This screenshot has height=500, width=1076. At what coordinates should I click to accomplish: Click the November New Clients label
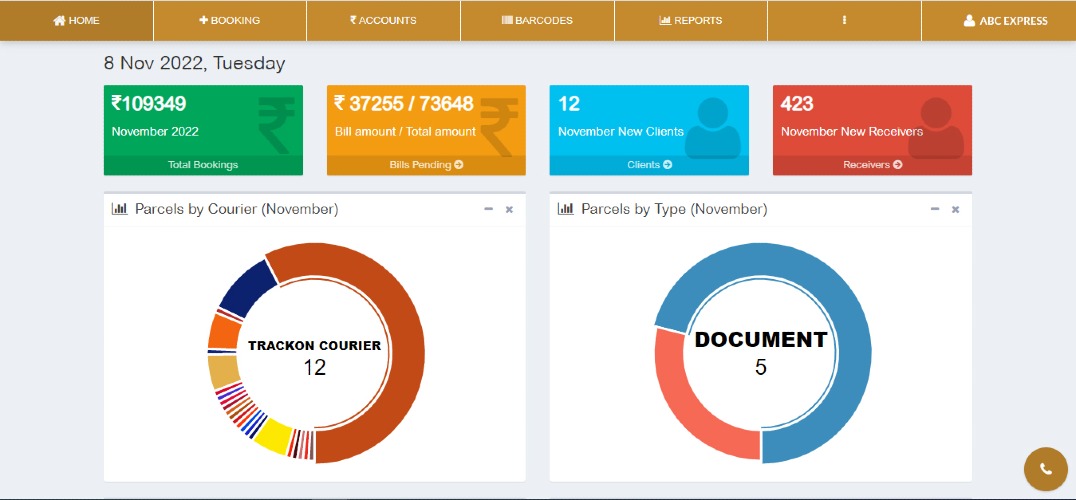click(x=621, y=132)
